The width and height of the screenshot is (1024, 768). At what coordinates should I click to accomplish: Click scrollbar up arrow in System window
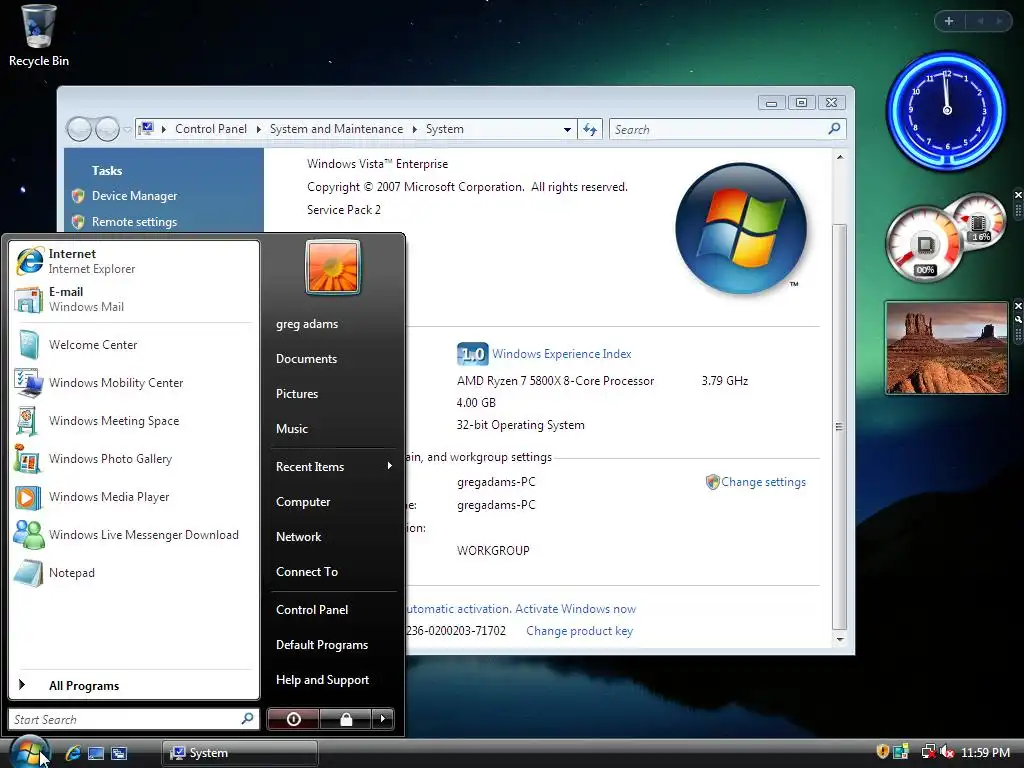pos(840,157)
